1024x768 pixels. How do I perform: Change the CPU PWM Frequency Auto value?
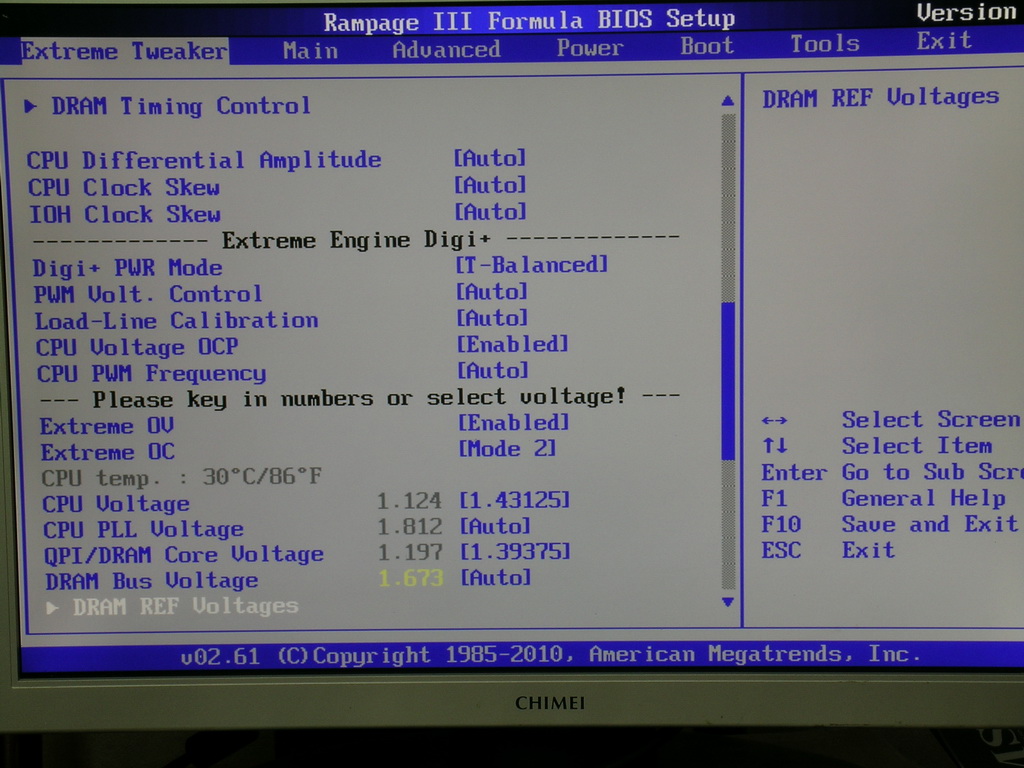[x=493, y=371]
